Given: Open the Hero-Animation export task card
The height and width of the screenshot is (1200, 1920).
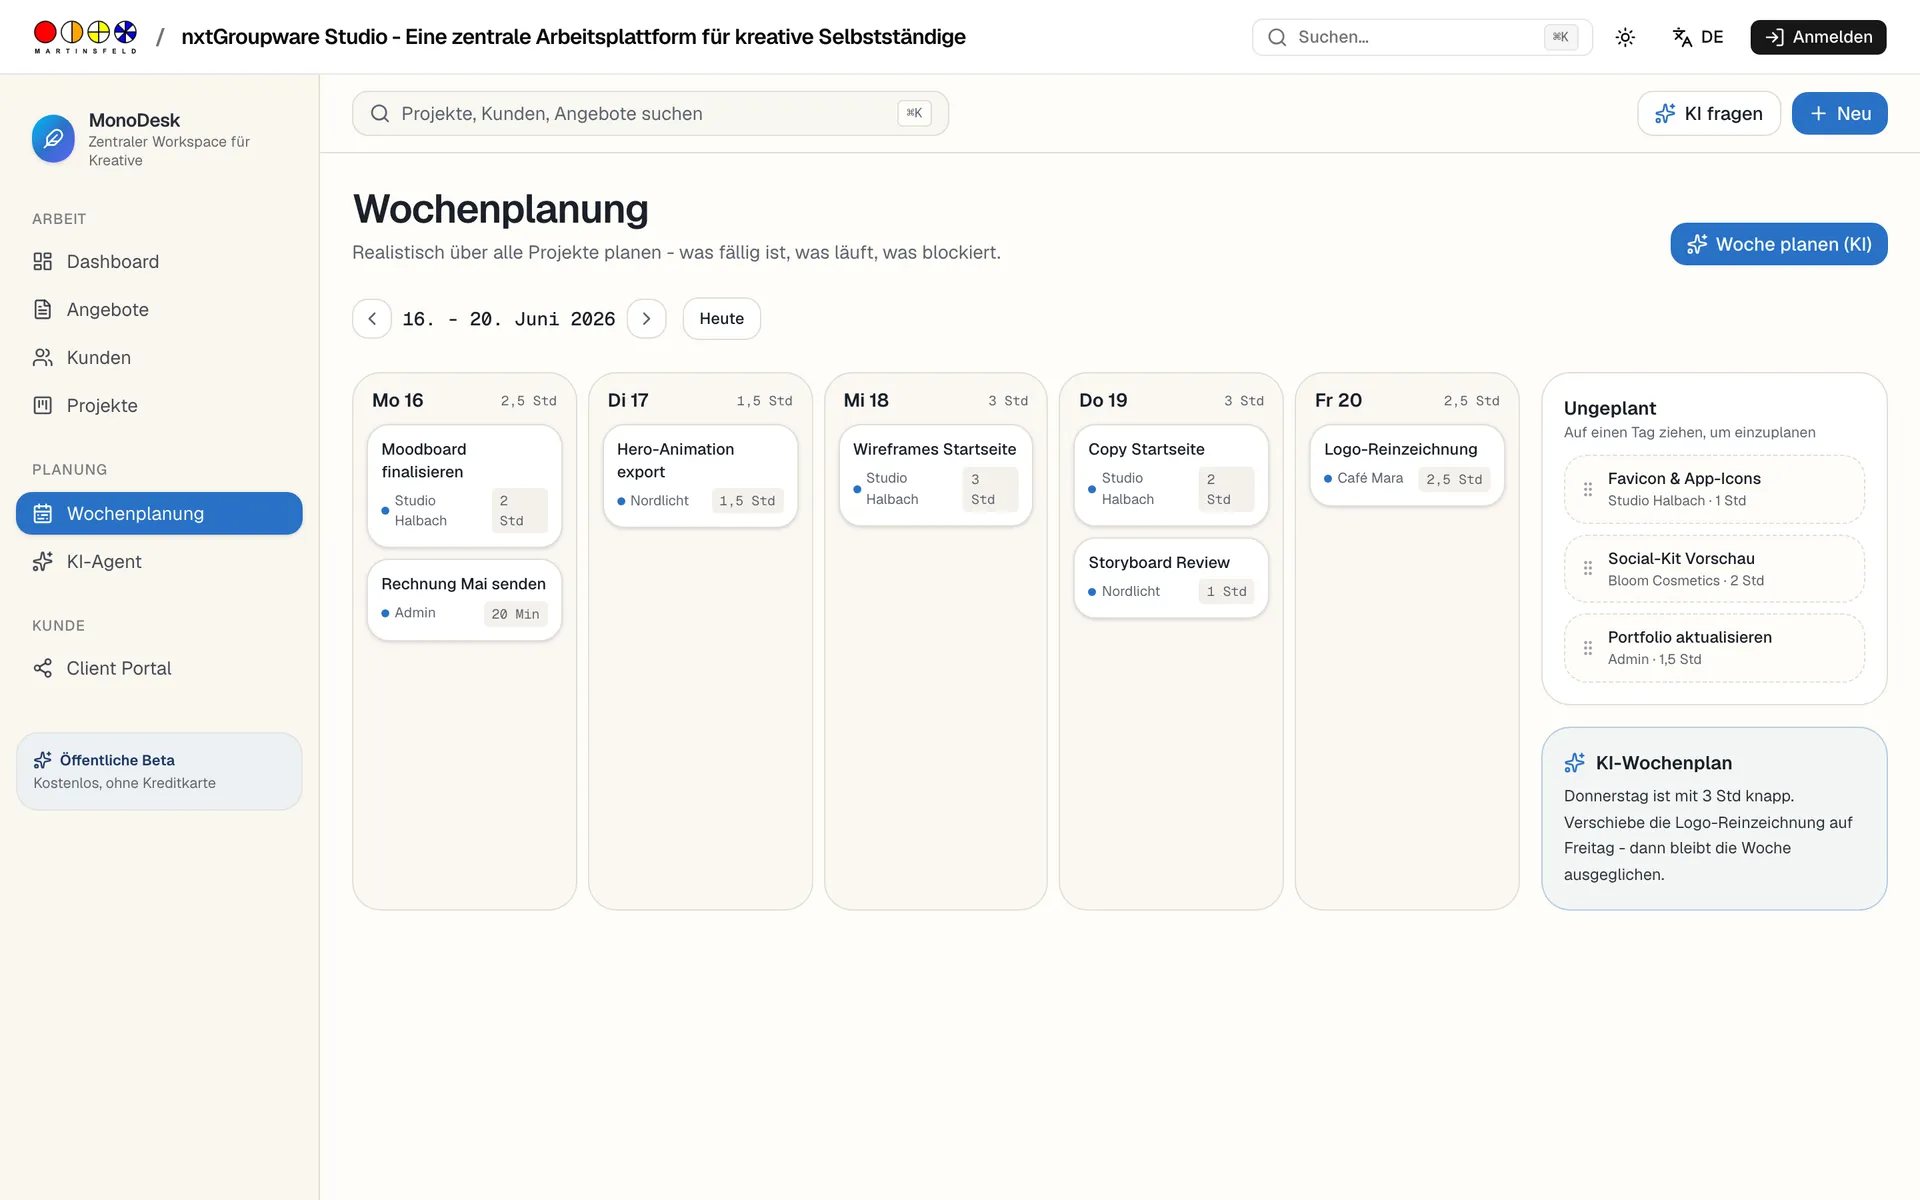Looking at the screenshot, I should (700, 476).
